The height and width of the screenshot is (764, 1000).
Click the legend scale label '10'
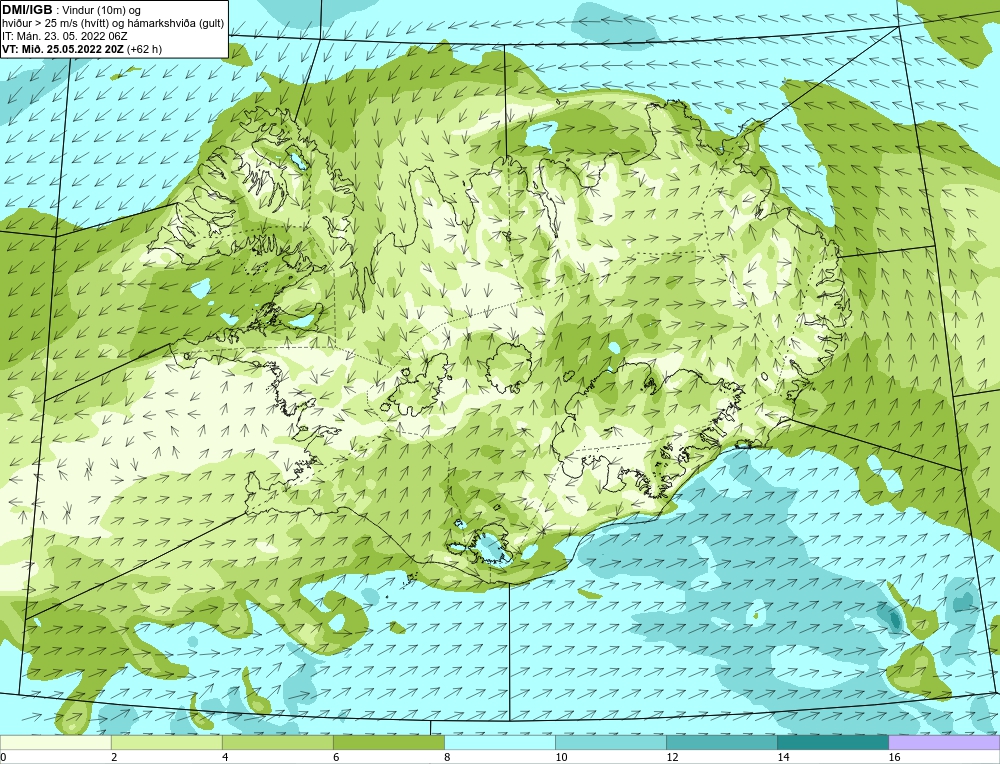click(561, 758)
